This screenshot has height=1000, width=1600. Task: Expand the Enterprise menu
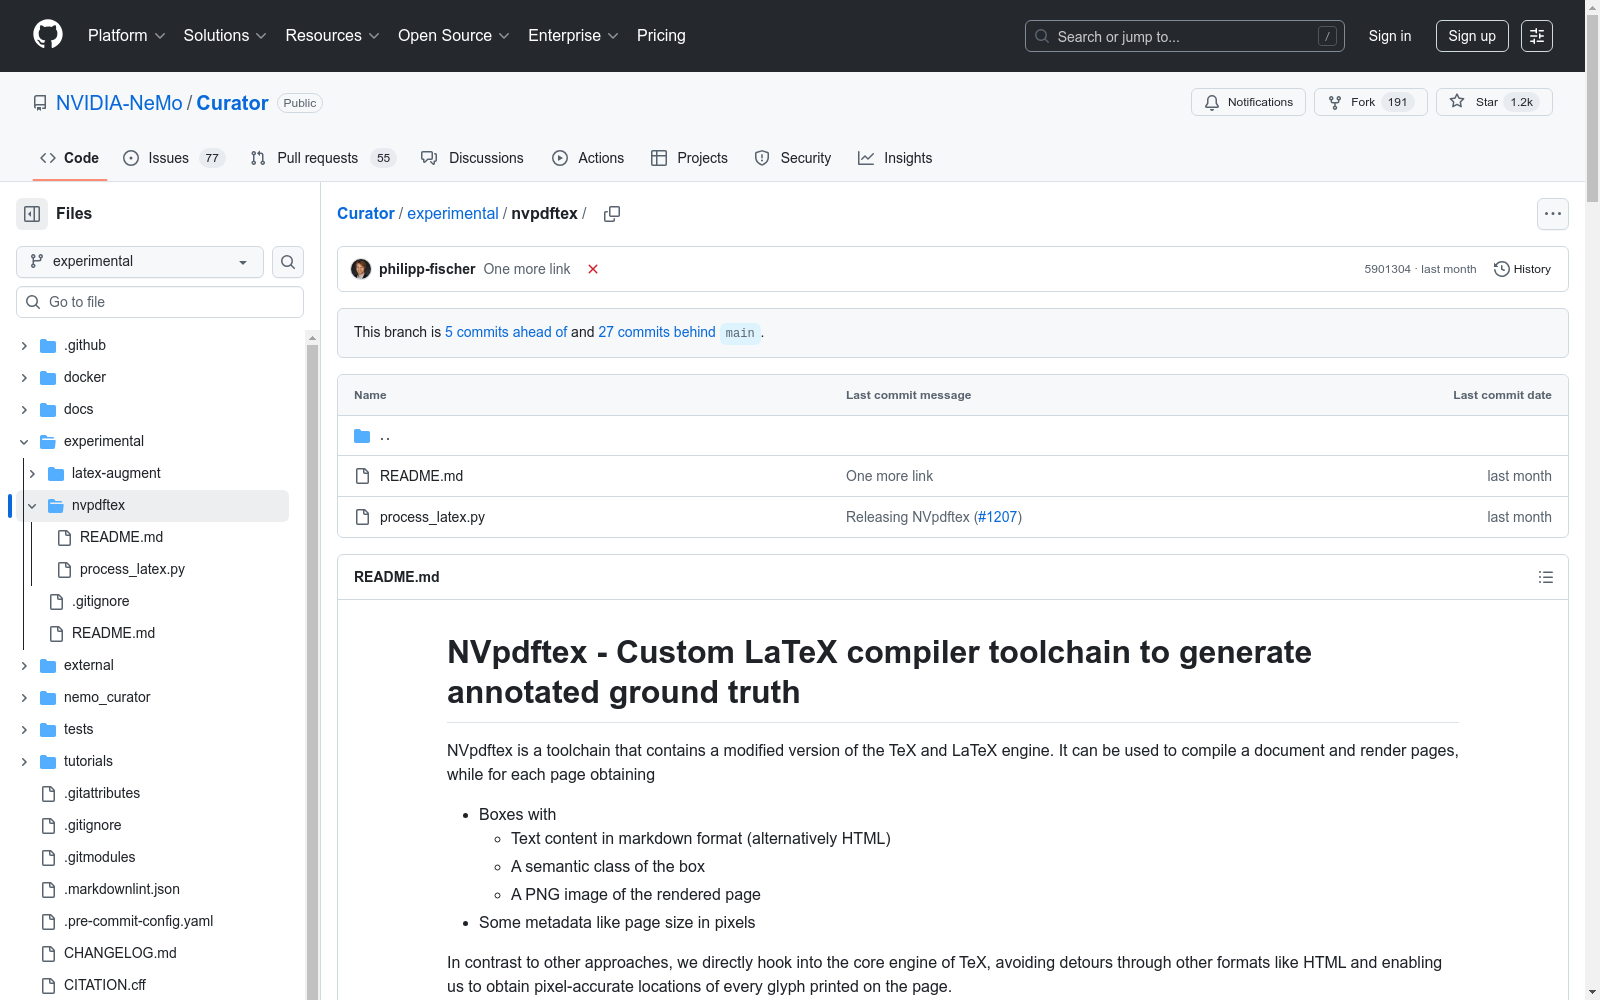point(573,36)
